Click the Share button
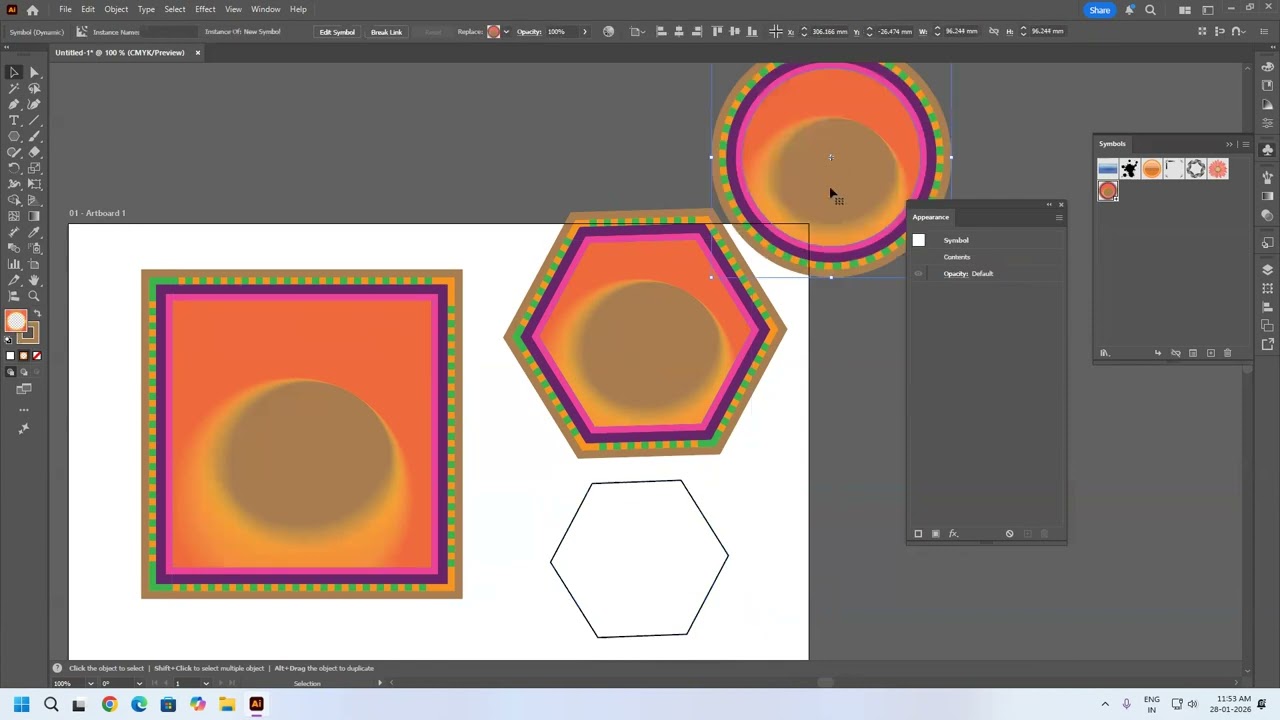This screenshot has height=720, width=1280. 1099,10
